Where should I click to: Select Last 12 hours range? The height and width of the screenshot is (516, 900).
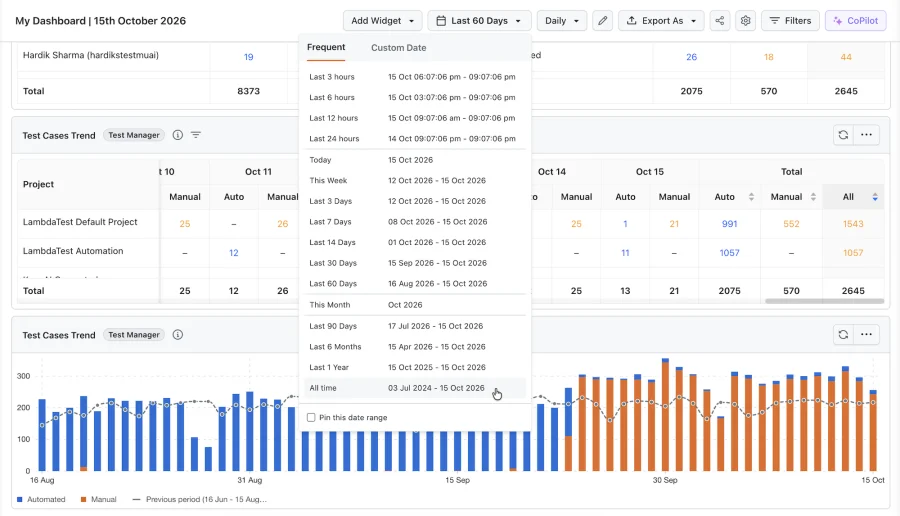414,118
